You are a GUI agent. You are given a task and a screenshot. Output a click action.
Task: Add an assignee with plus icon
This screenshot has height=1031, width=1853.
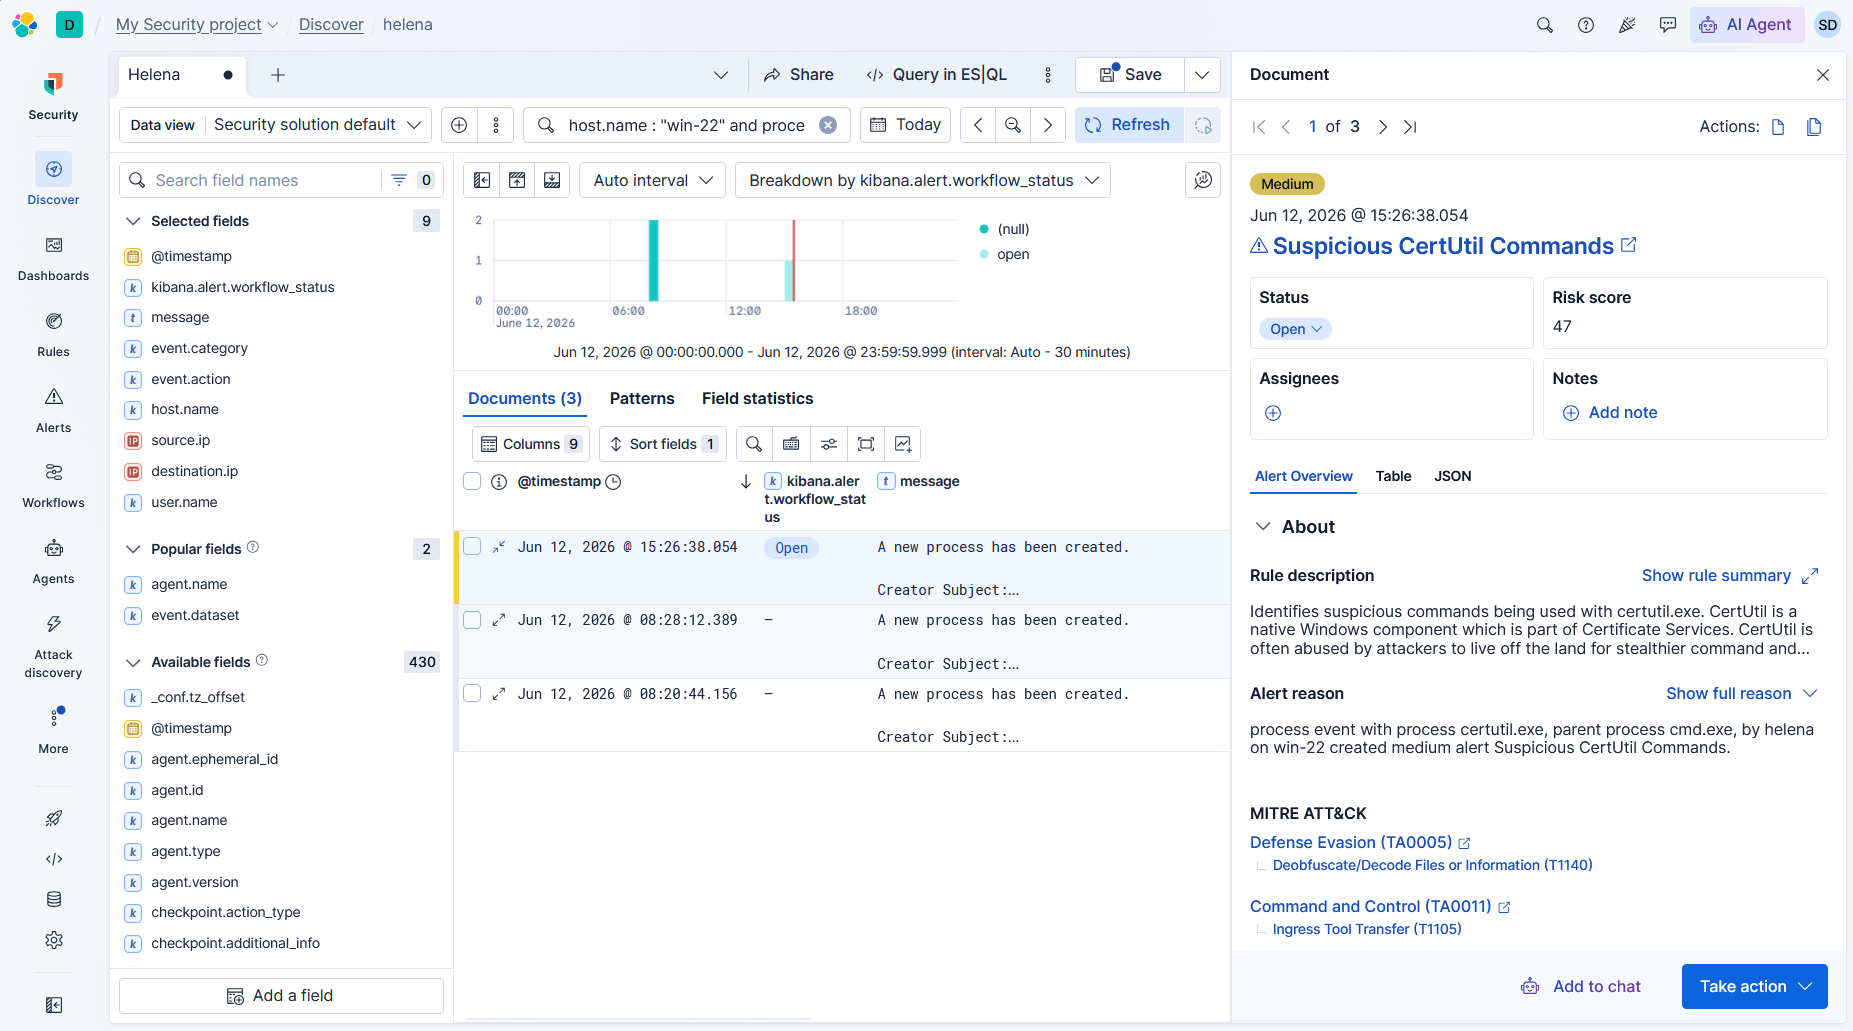(x=1273, y=413)
